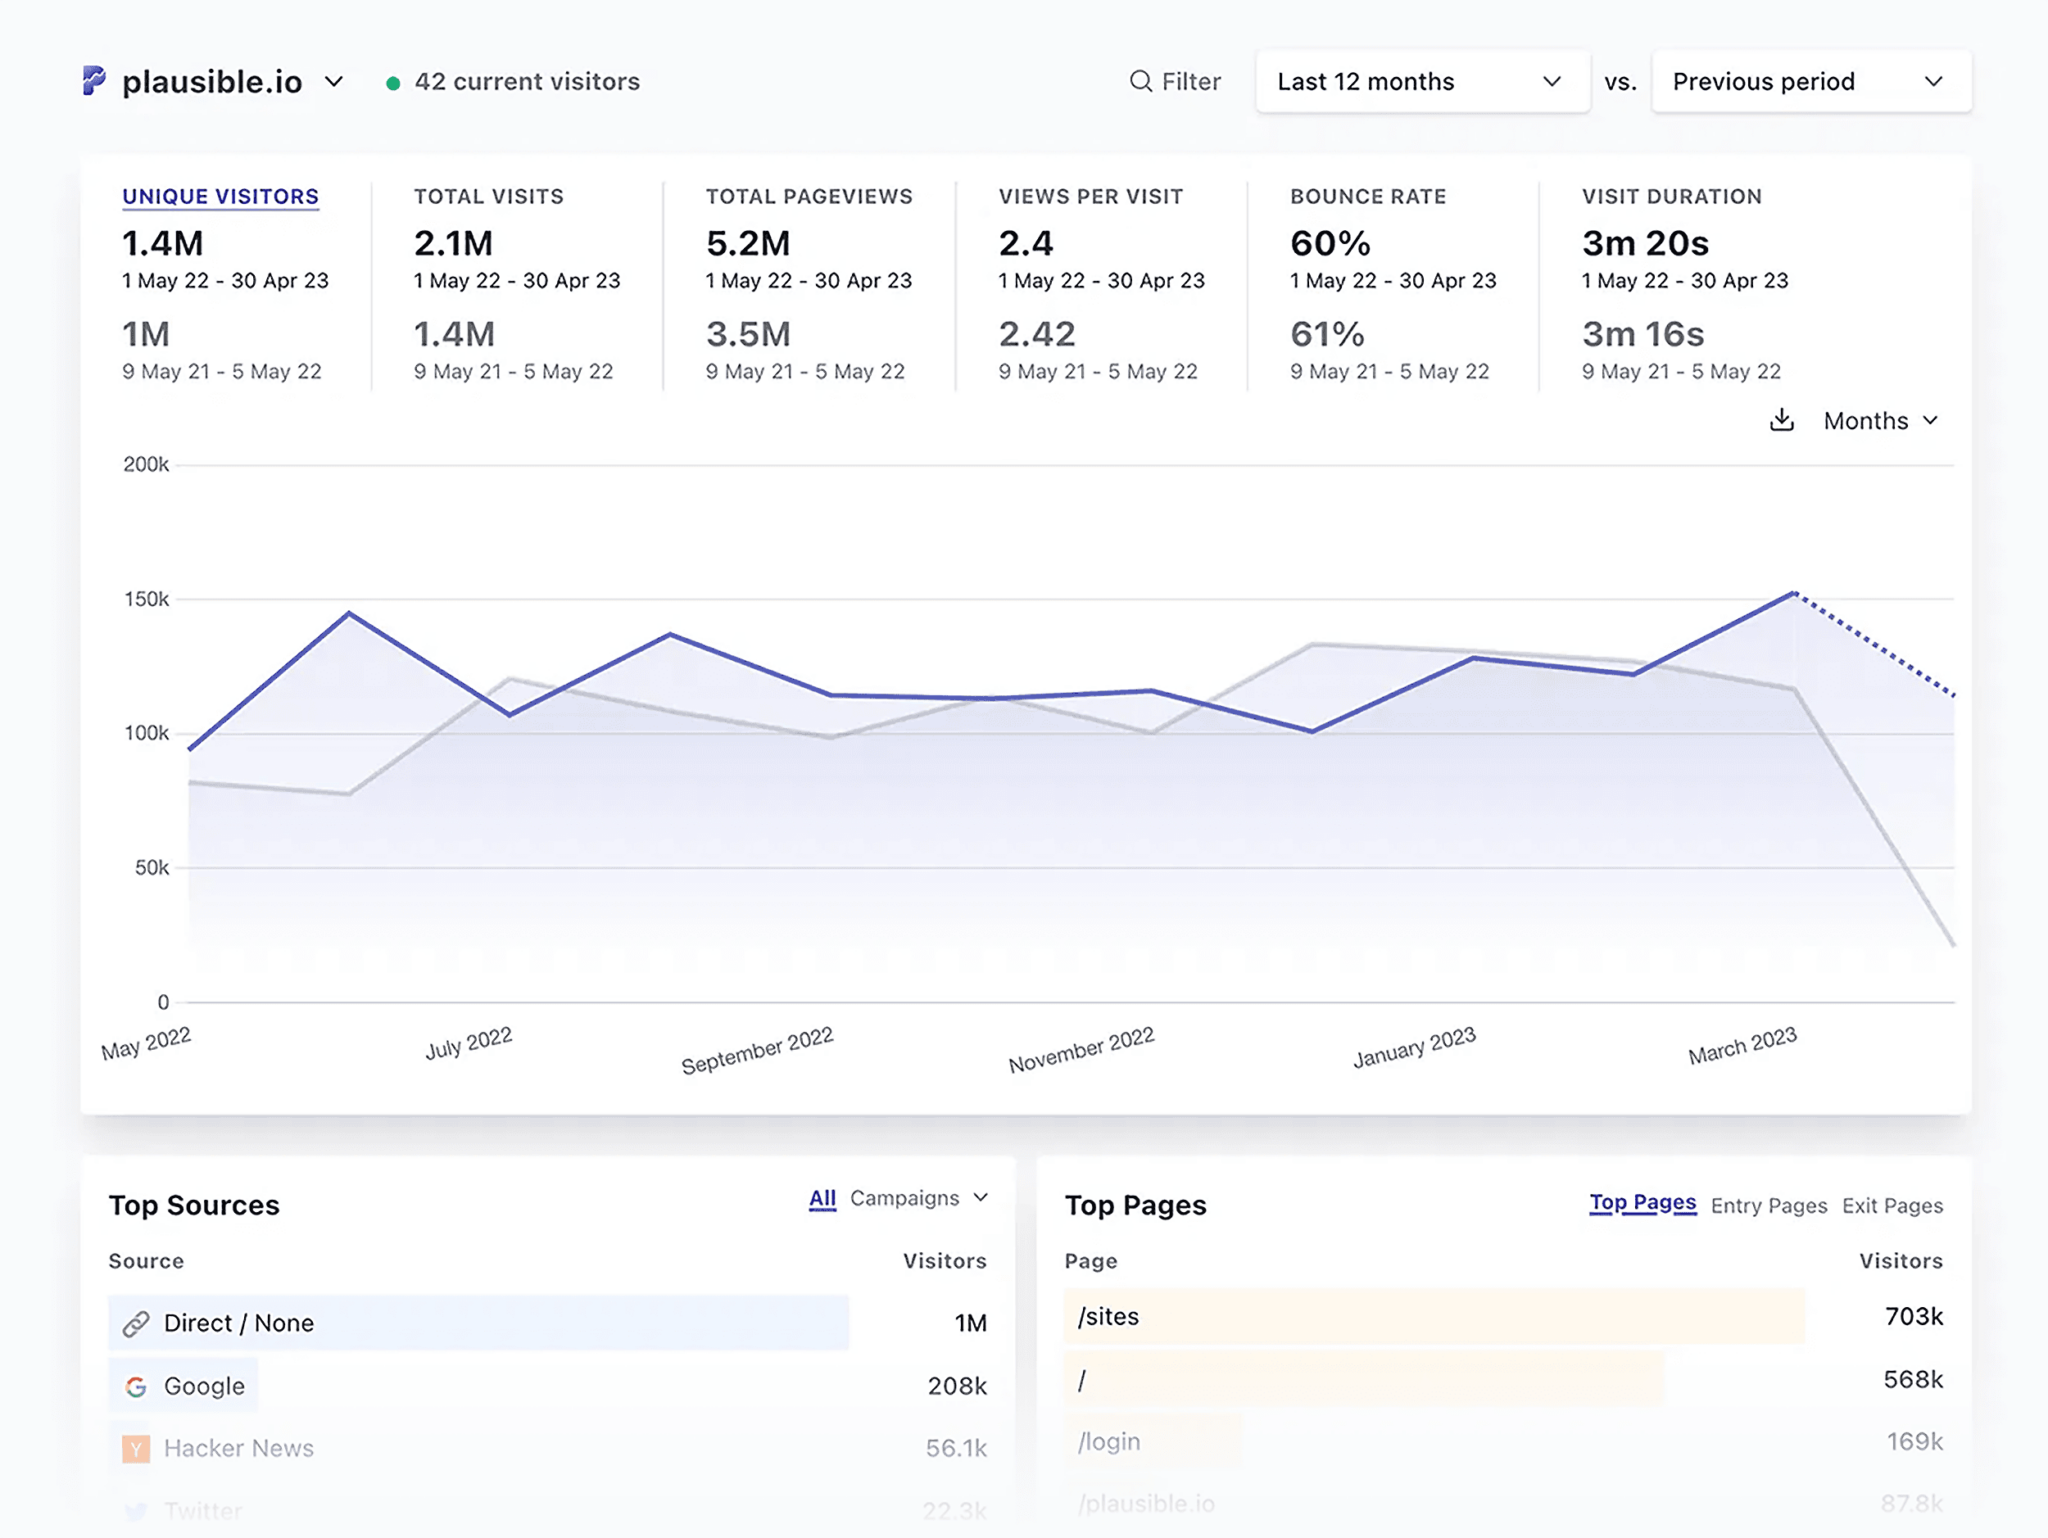Expand the Last 12 months dropdown
Screen dimensions: 2048x1538
point(1420,79)
